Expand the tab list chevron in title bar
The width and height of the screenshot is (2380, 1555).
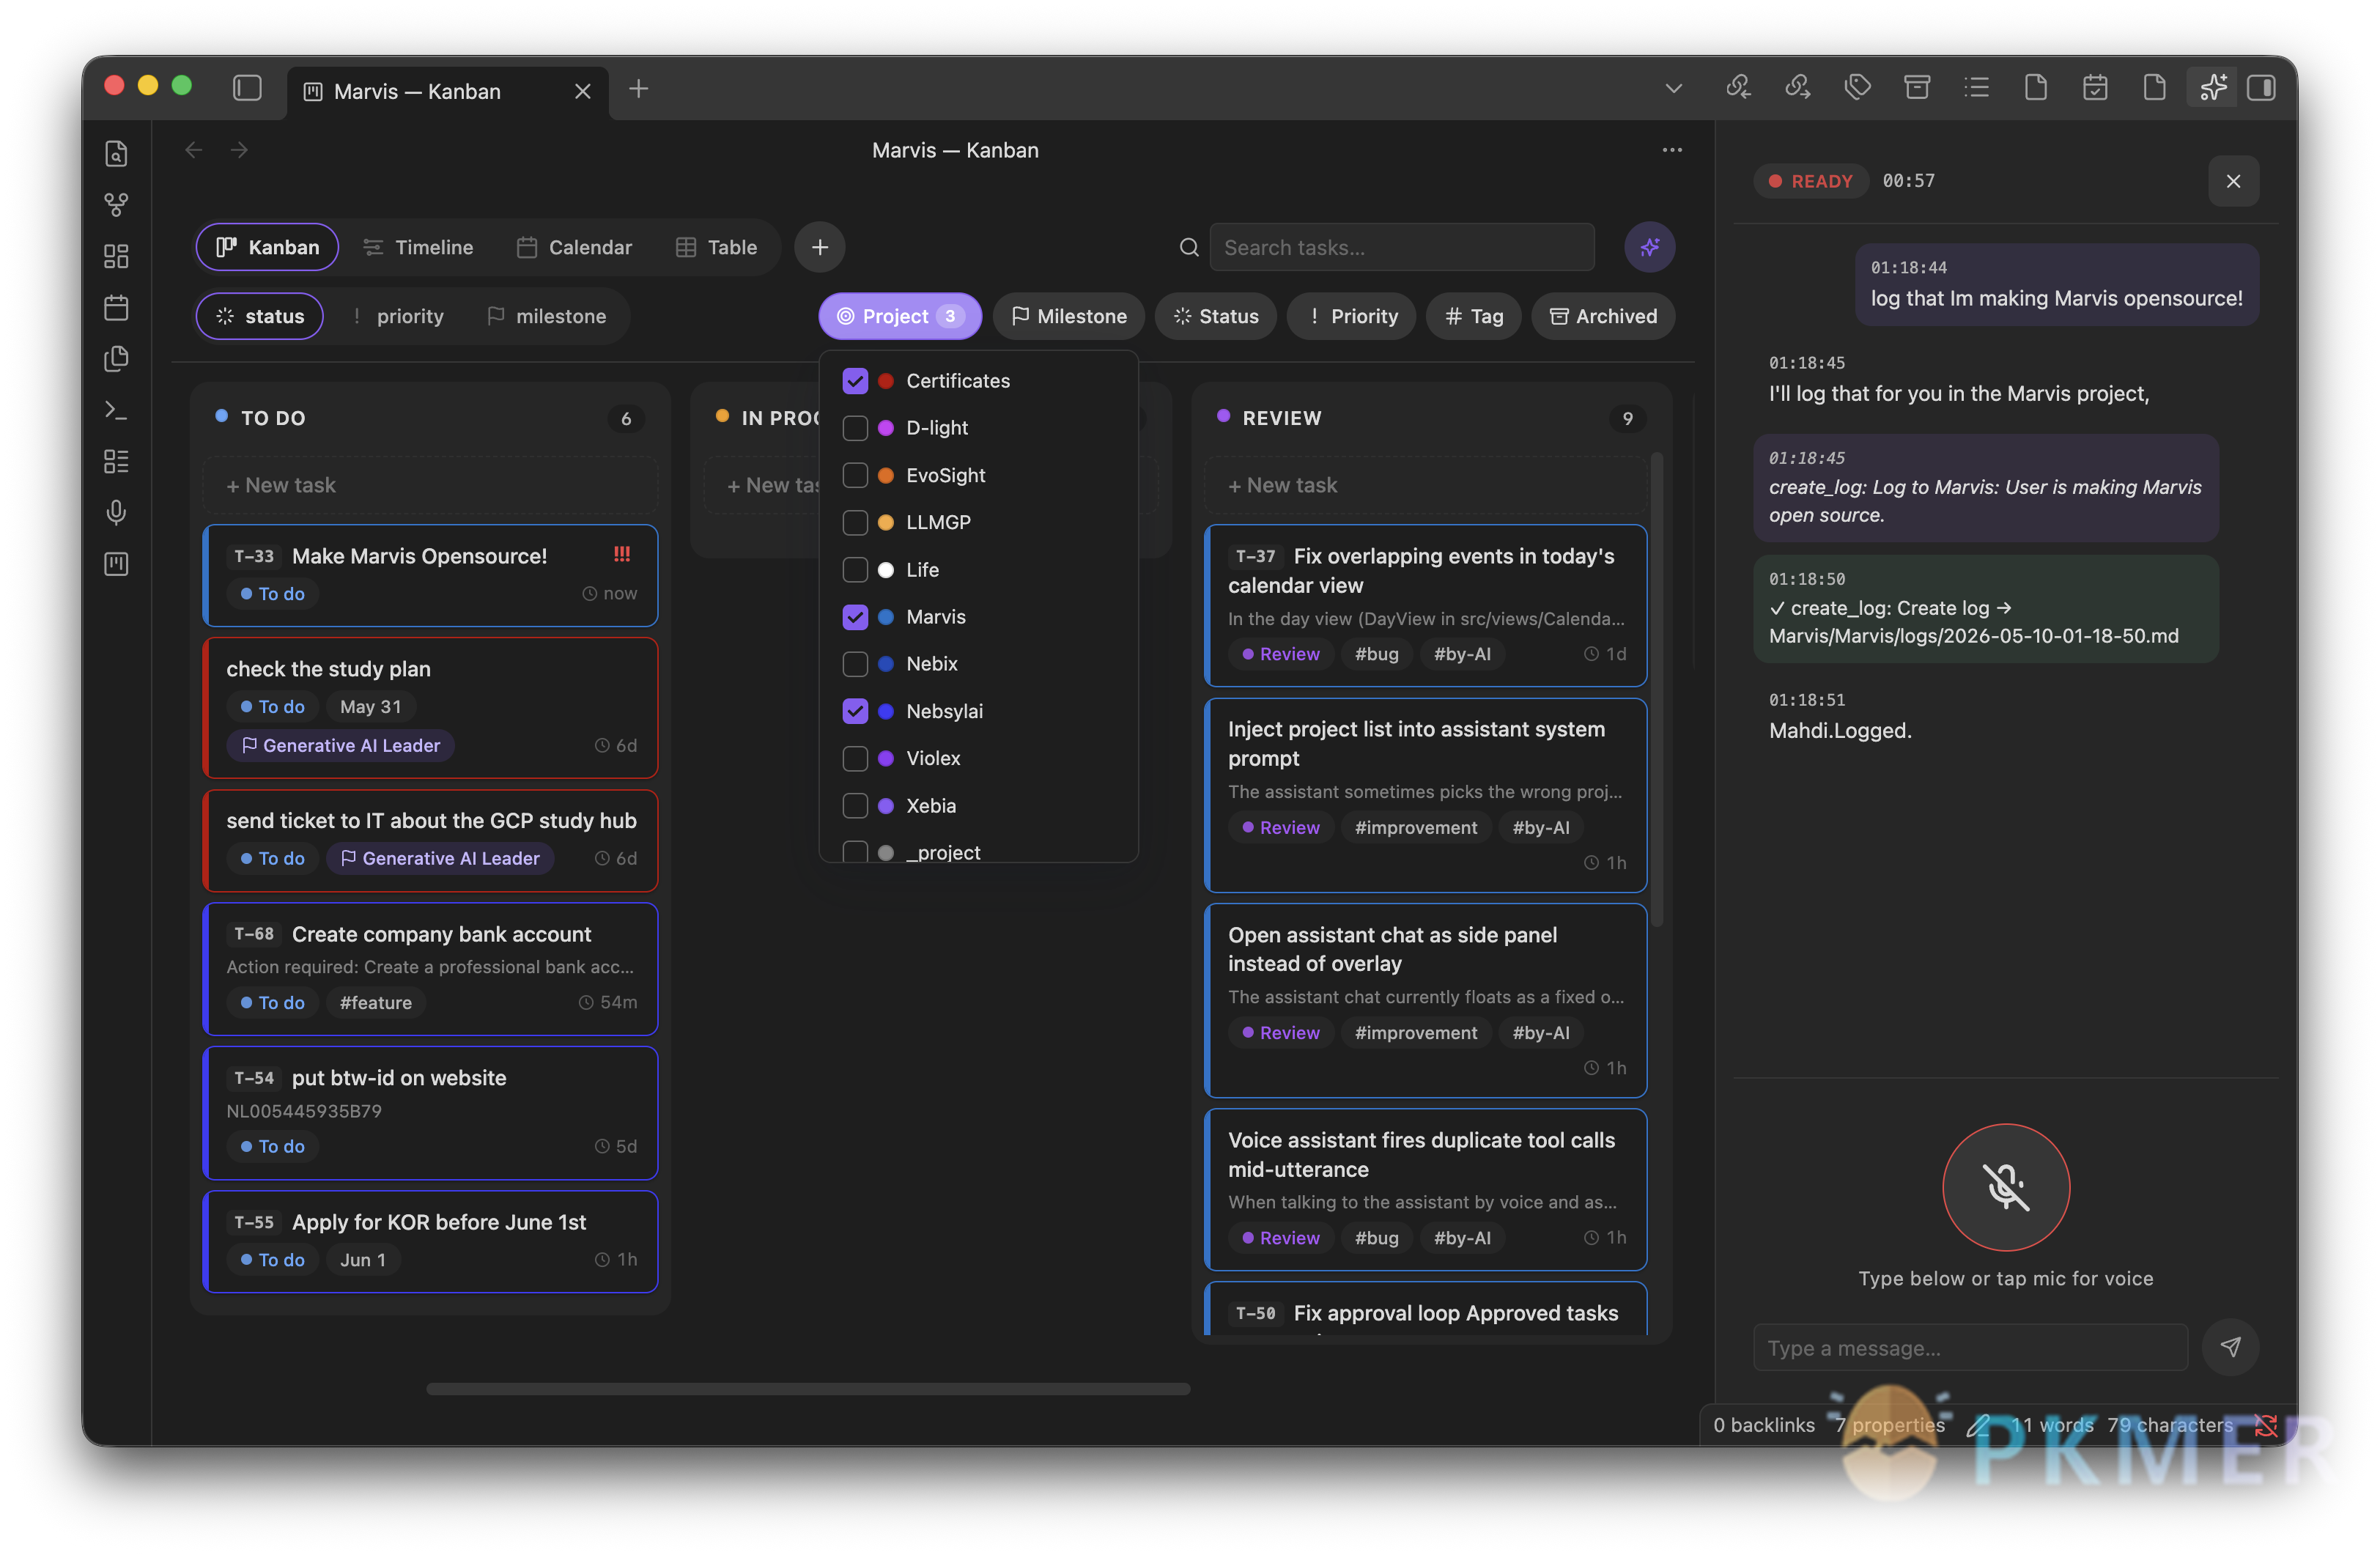tap(1673, 88)
